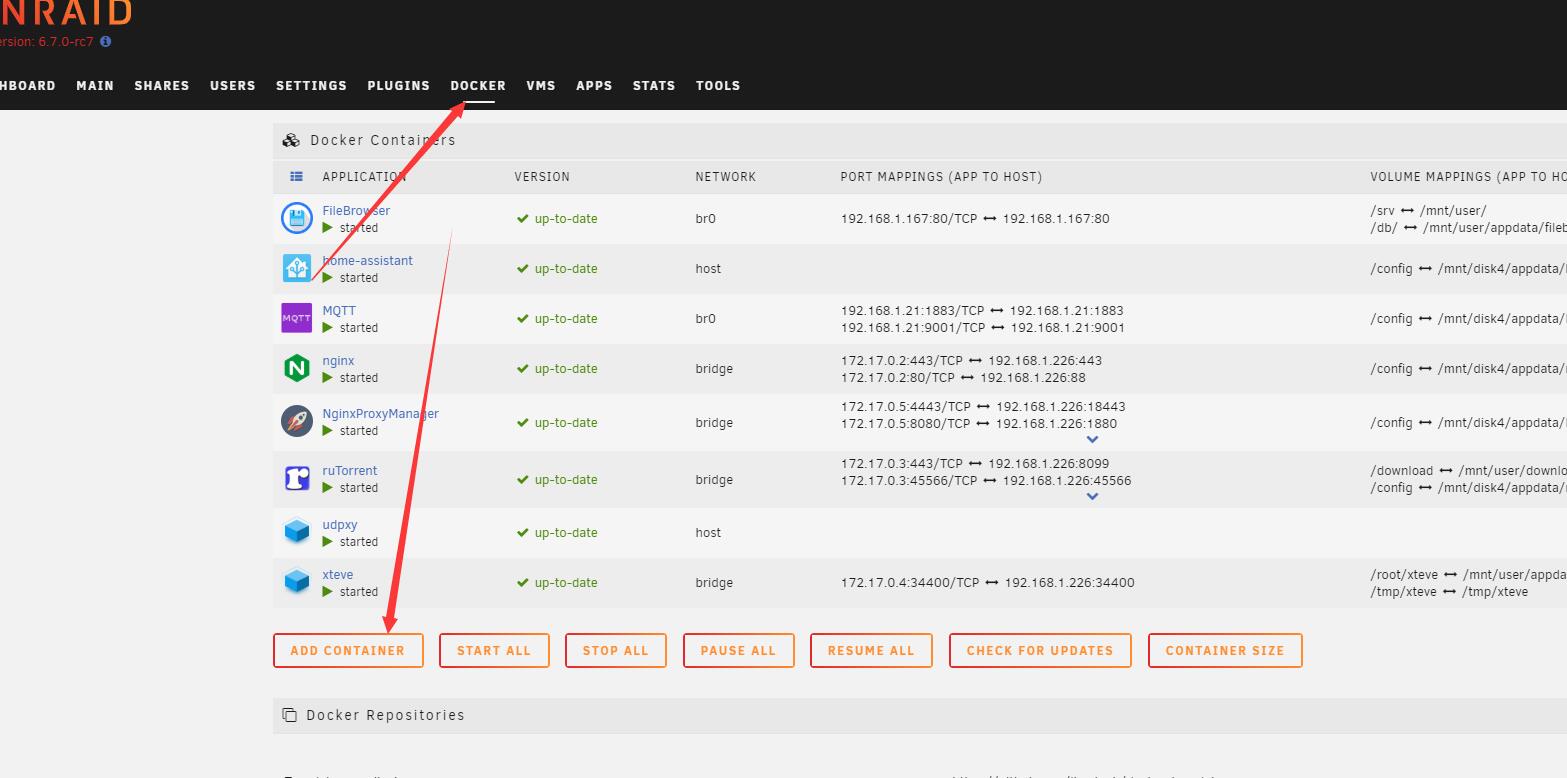
Task: Click the xteve blue cube icon
Action: pos(297,582)
